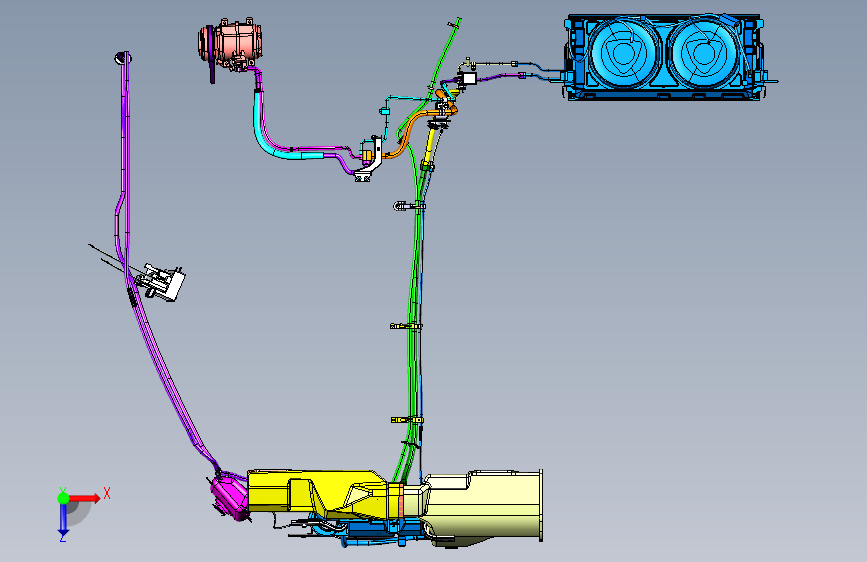Click the red X axis arrow of the triad
This screenshot has width=867, height=562.
pos(85,498)
